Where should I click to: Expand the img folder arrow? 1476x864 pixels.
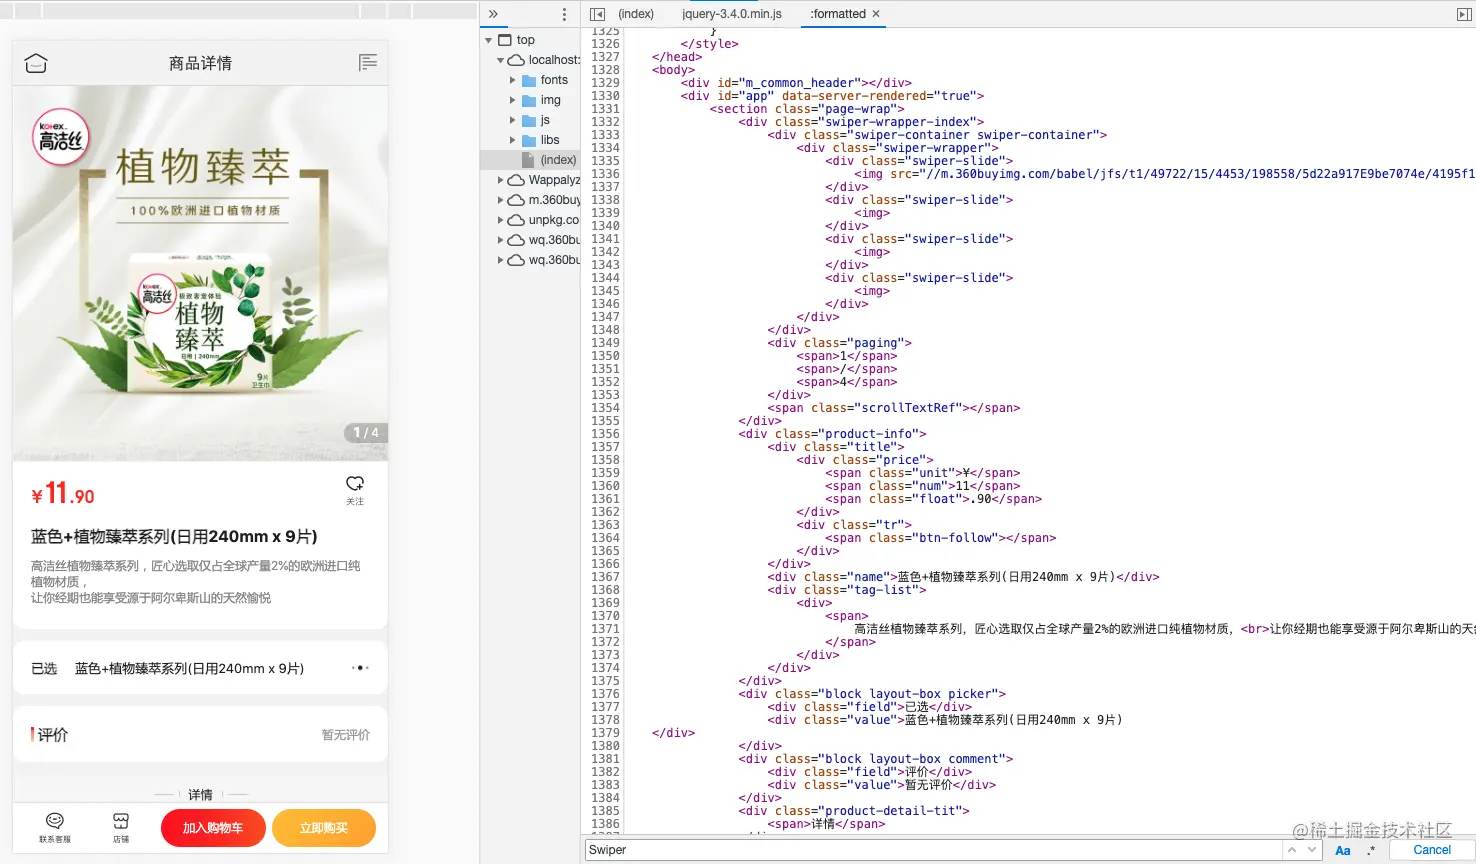513,100
